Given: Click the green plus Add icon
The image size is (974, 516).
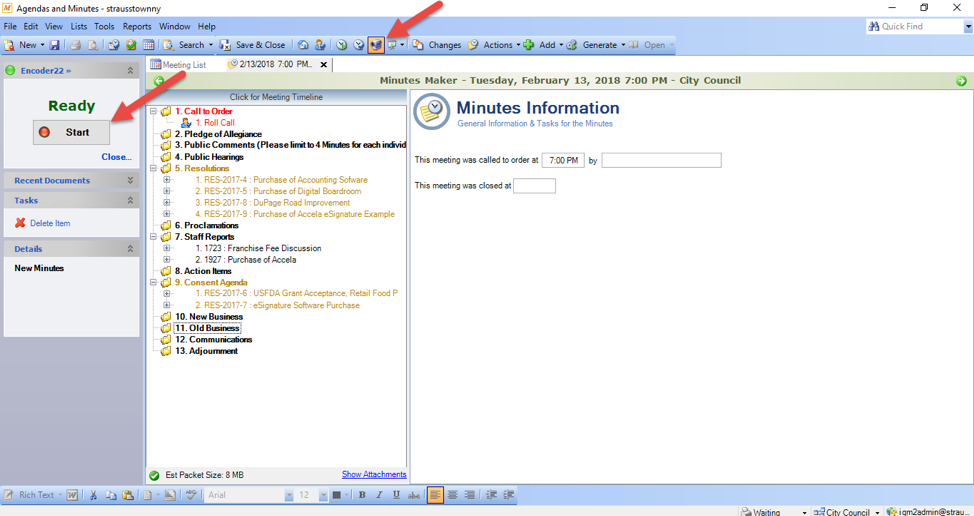Looking at the screenshot, I should [x=529, y=45].
